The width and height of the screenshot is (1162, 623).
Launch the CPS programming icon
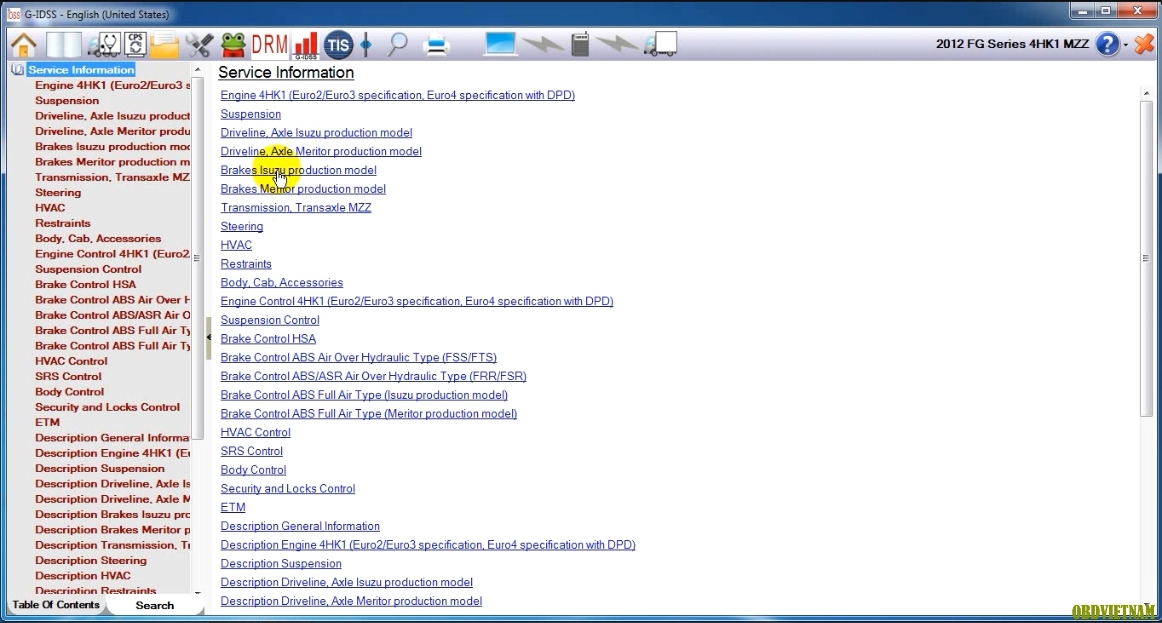[x=136, y=44]
